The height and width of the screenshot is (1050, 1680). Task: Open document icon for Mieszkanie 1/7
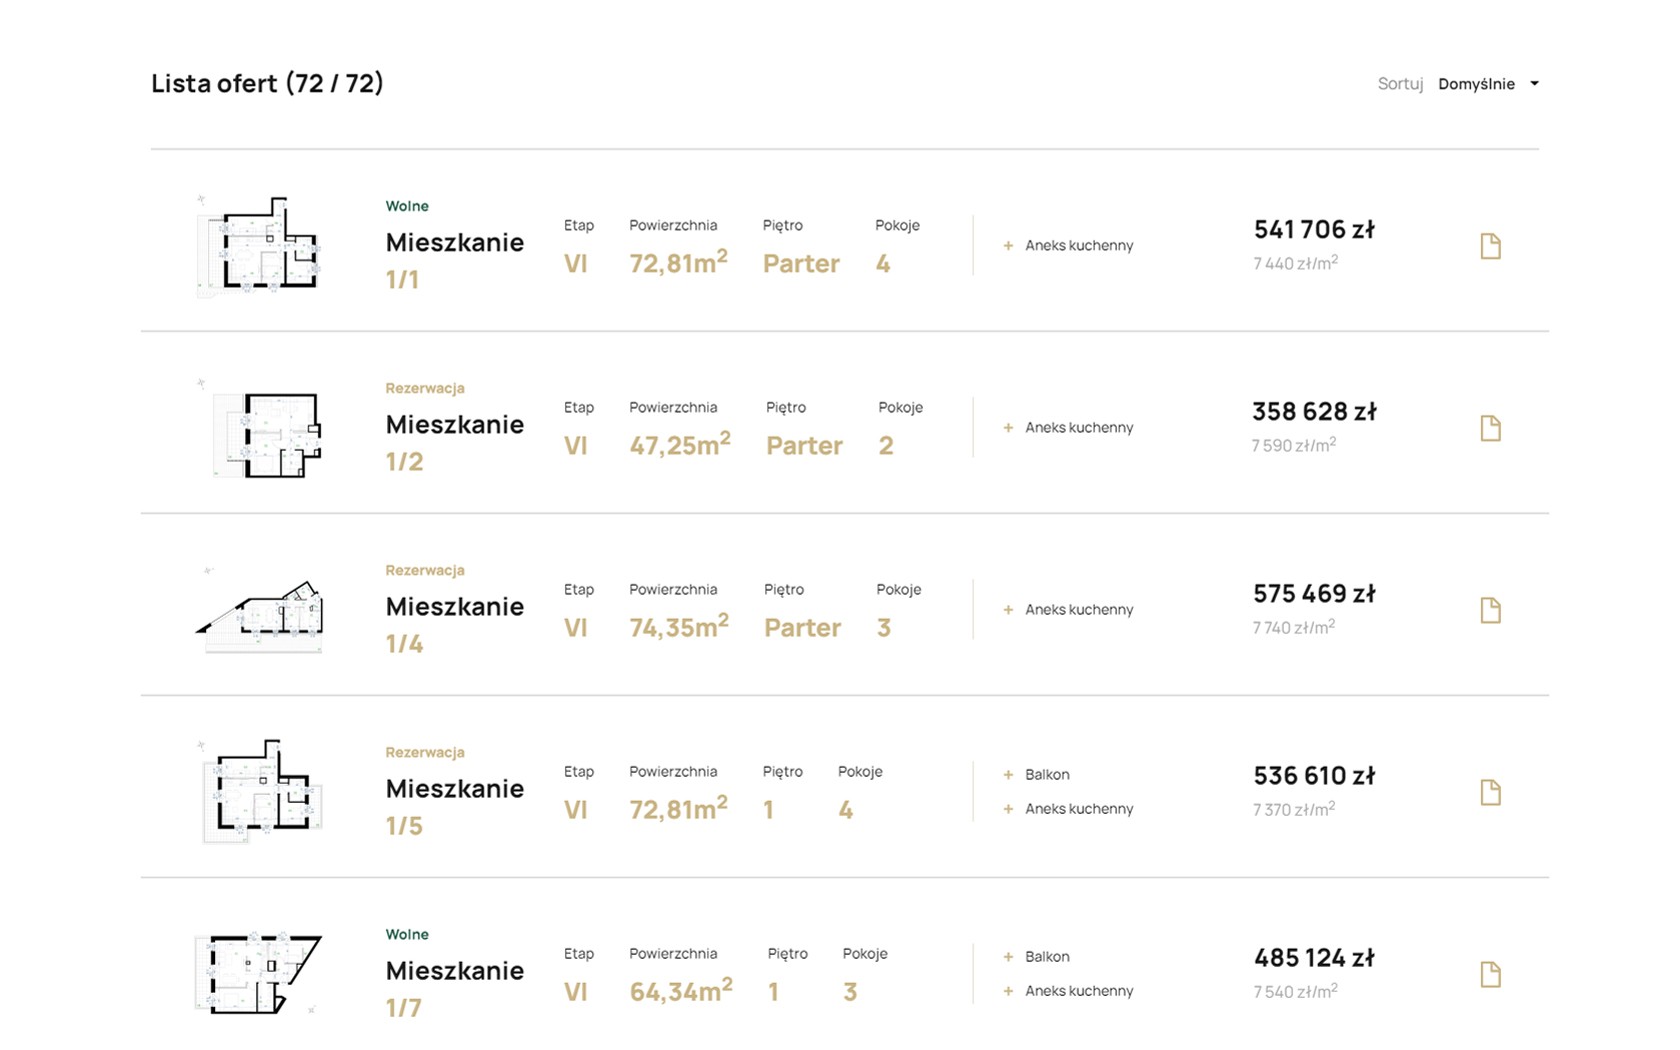pyautogui.click(x=1490, y=974)
